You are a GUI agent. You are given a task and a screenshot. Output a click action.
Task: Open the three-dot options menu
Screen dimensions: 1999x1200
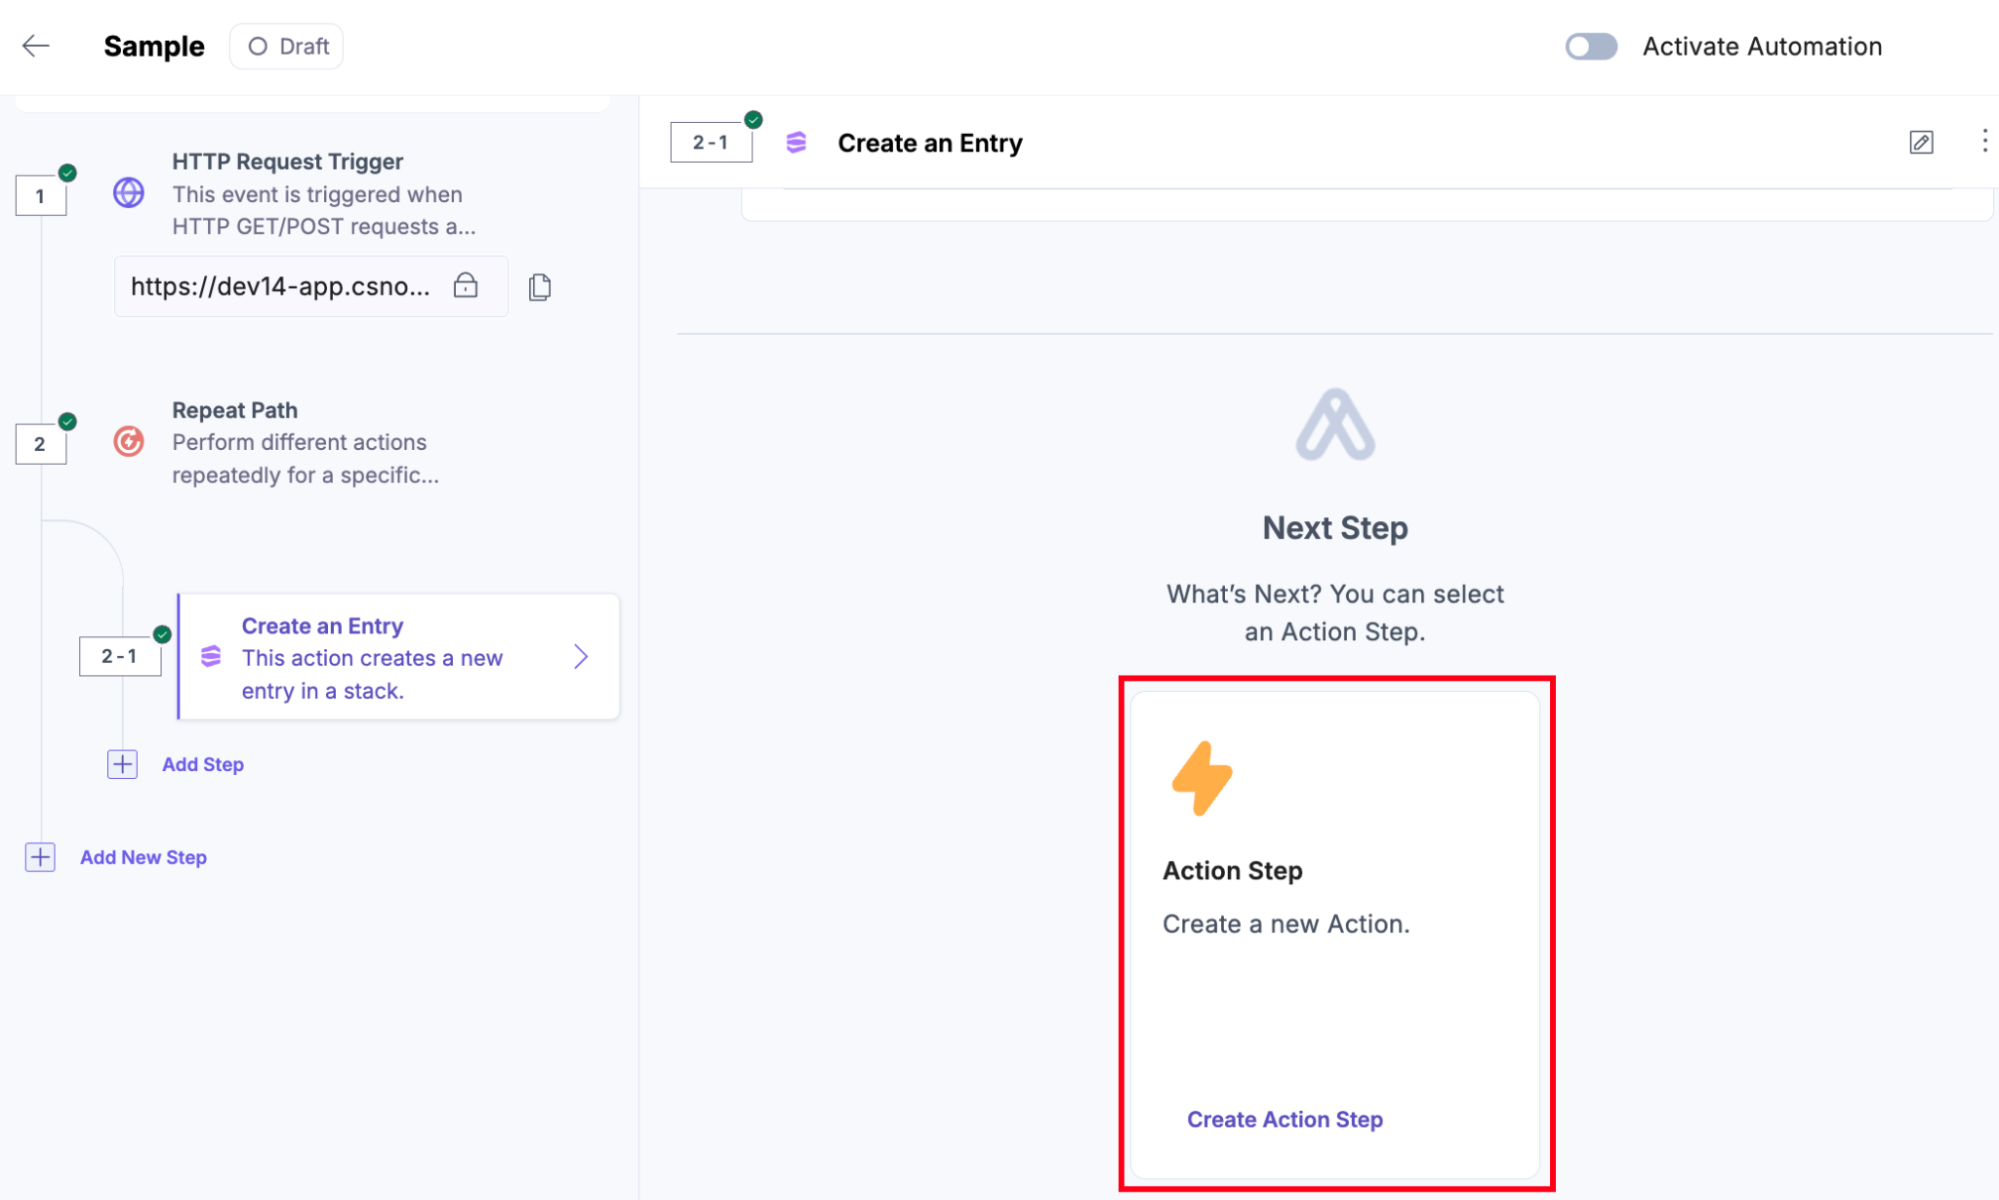(1984, 141)
